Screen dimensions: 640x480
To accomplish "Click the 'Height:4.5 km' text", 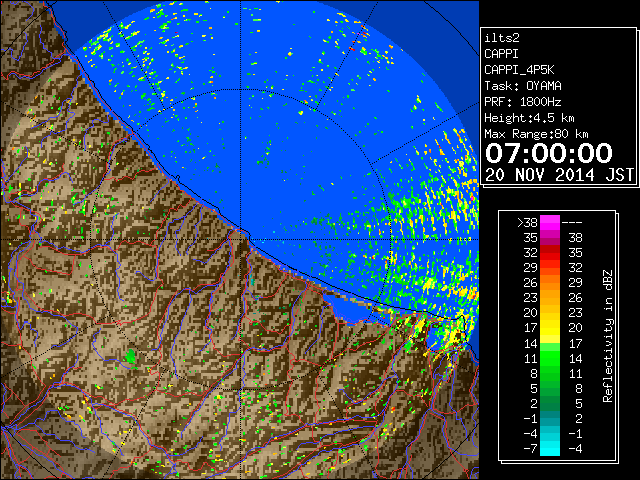I will pyautogui.click(x=529, y=118).
